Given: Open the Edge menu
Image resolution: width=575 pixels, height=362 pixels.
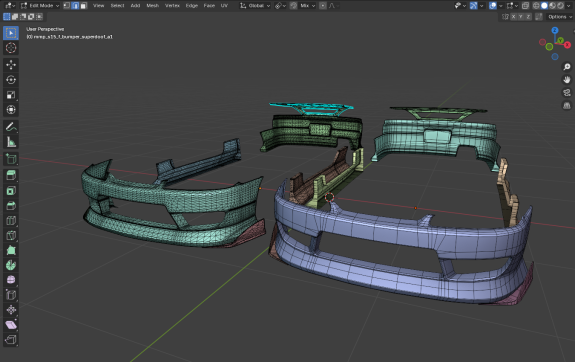Looking at the screenshot, I should pyautogui.click(x=191, y=6).
